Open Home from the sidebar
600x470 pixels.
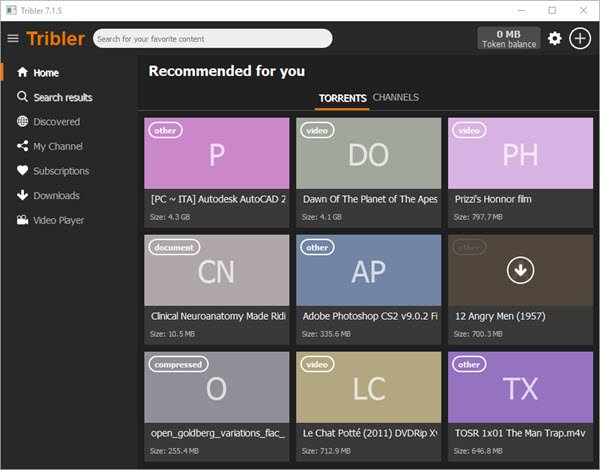tap(38, 72)
